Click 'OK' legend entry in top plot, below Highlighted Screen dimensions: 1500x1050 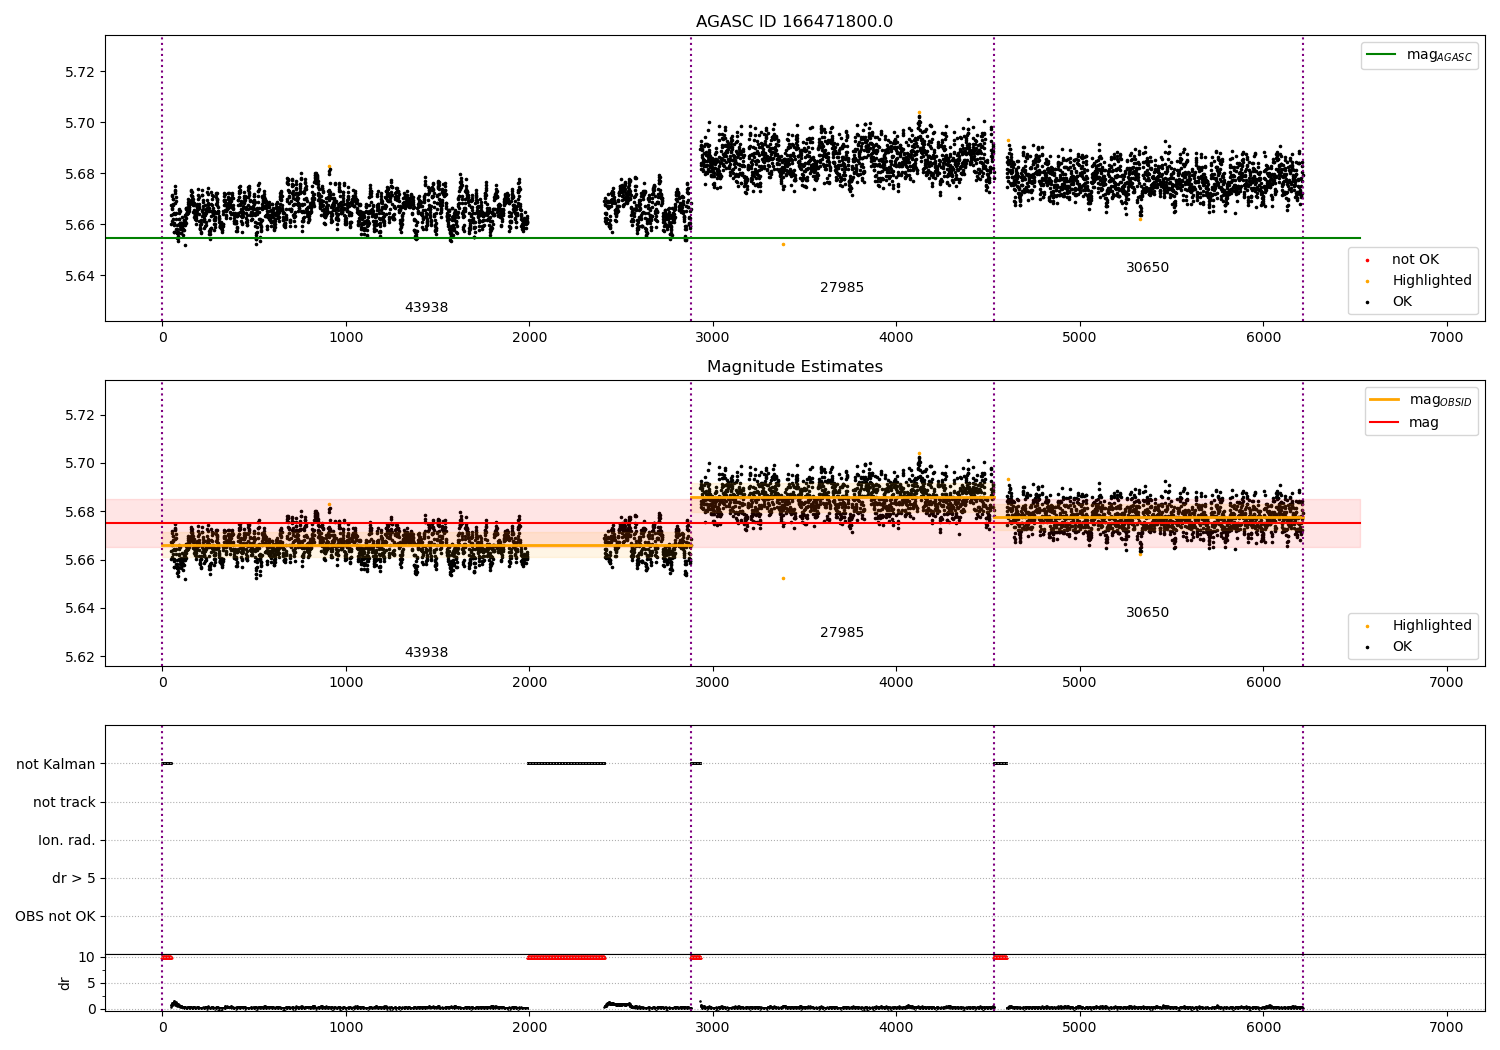pyautogui.click(x=1401, y=302)
